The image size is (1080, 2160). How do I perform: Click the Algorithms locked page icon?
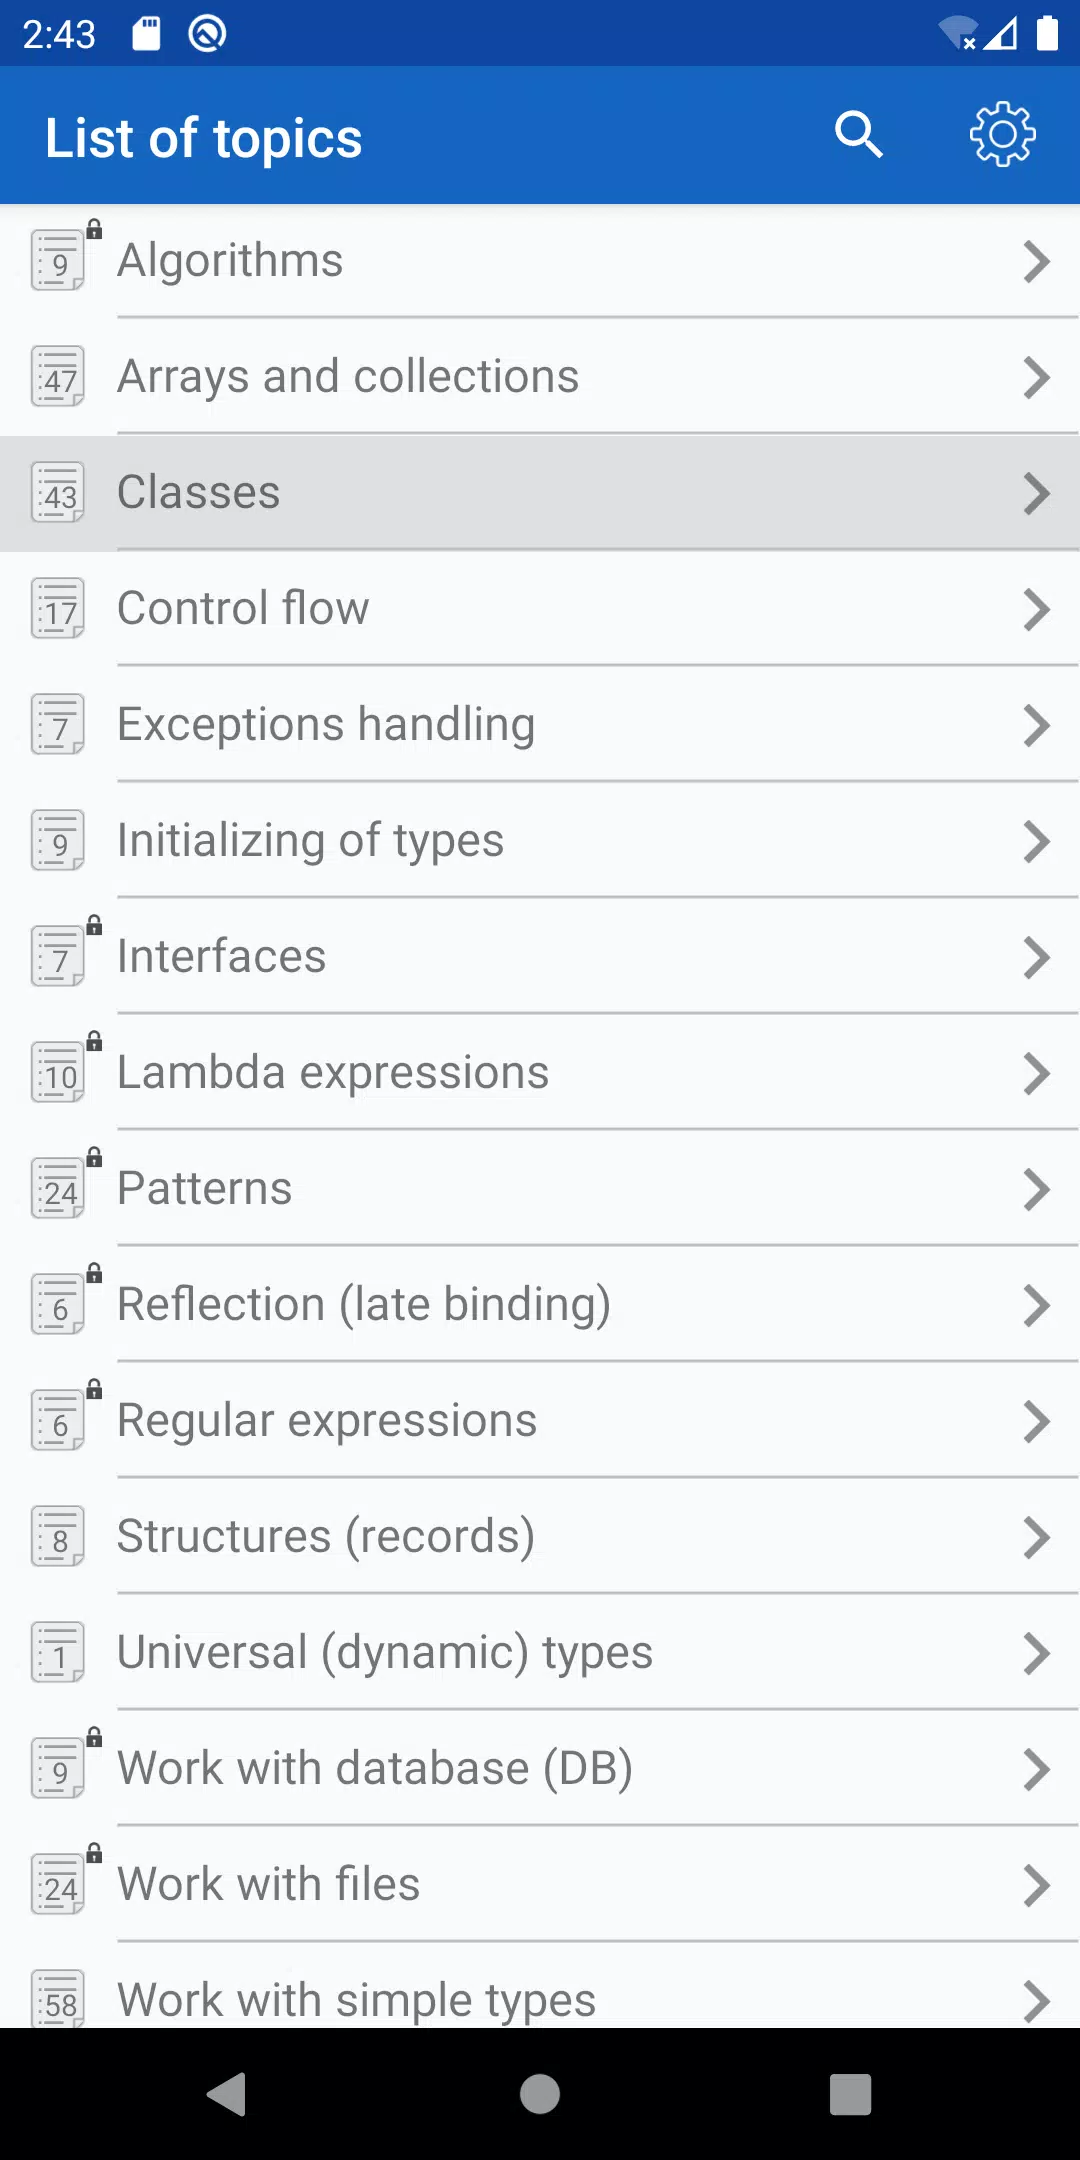(x=64, y=257)
